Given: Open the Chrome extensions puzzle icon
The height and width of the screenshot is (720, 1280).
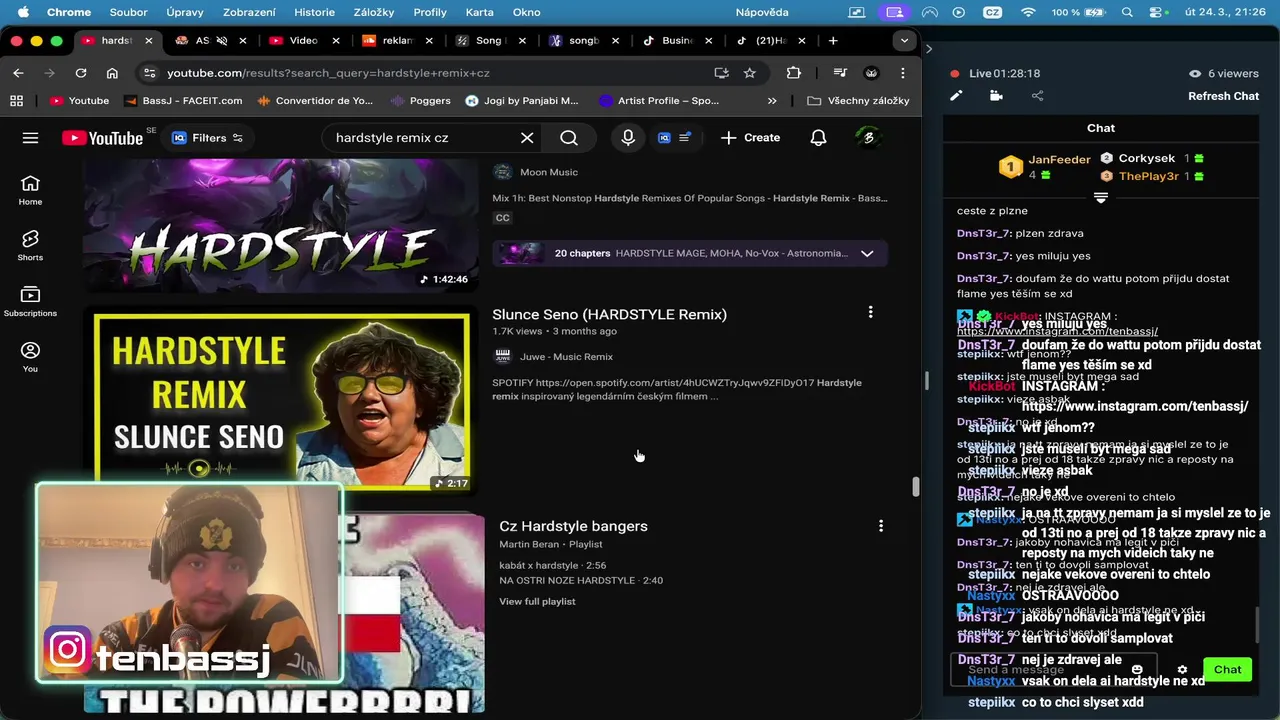Looking at the screenshot, I should coord(794,73).
